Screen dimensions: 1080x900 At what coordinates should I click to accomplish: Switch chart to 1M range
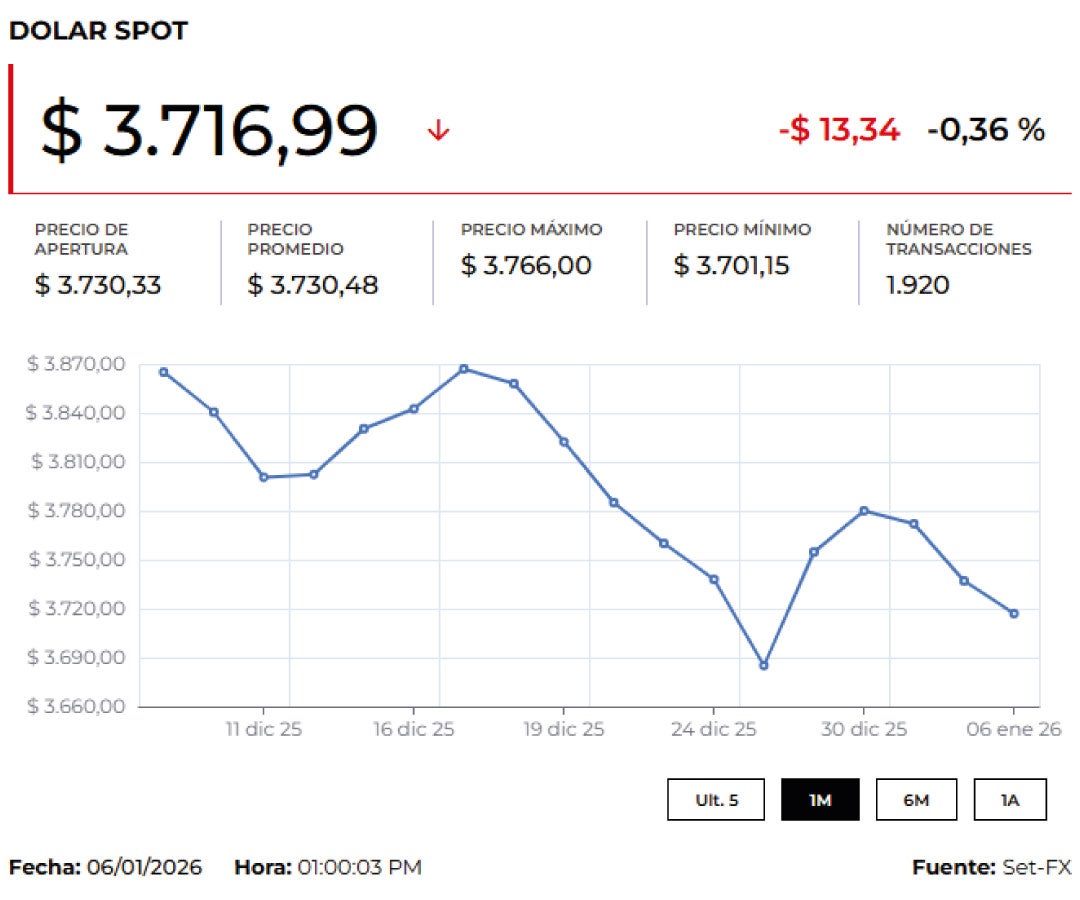click(820, 799)
